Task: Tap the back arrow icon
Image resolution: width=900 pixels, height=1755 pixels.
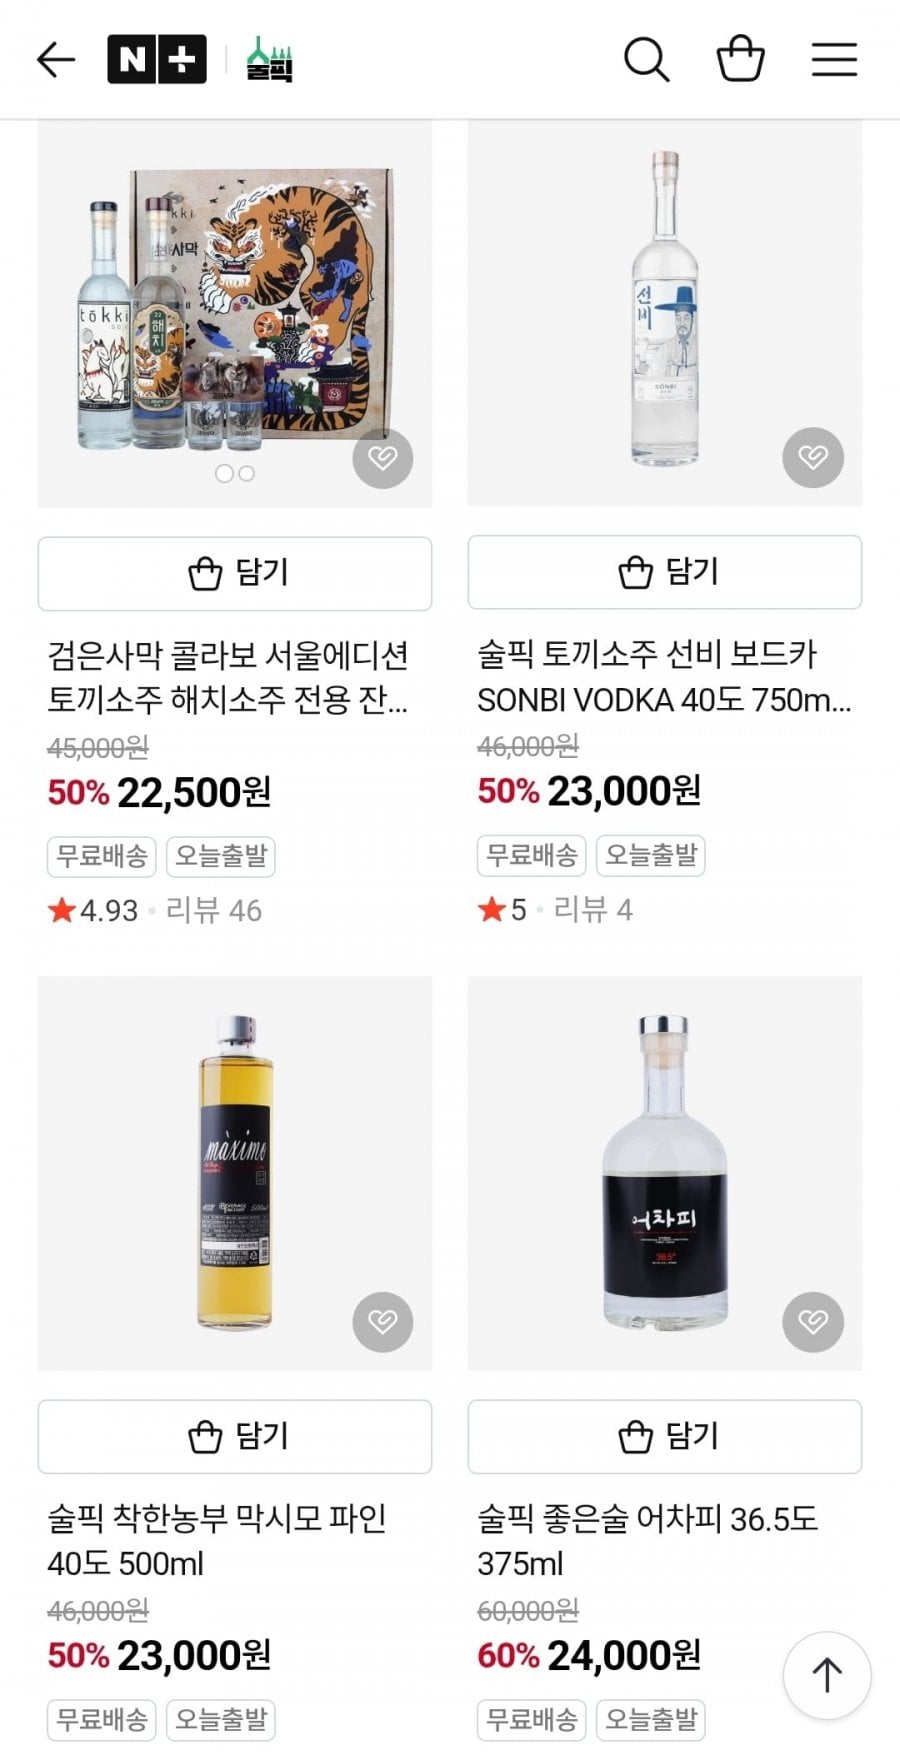Action: tap(56, 60)
